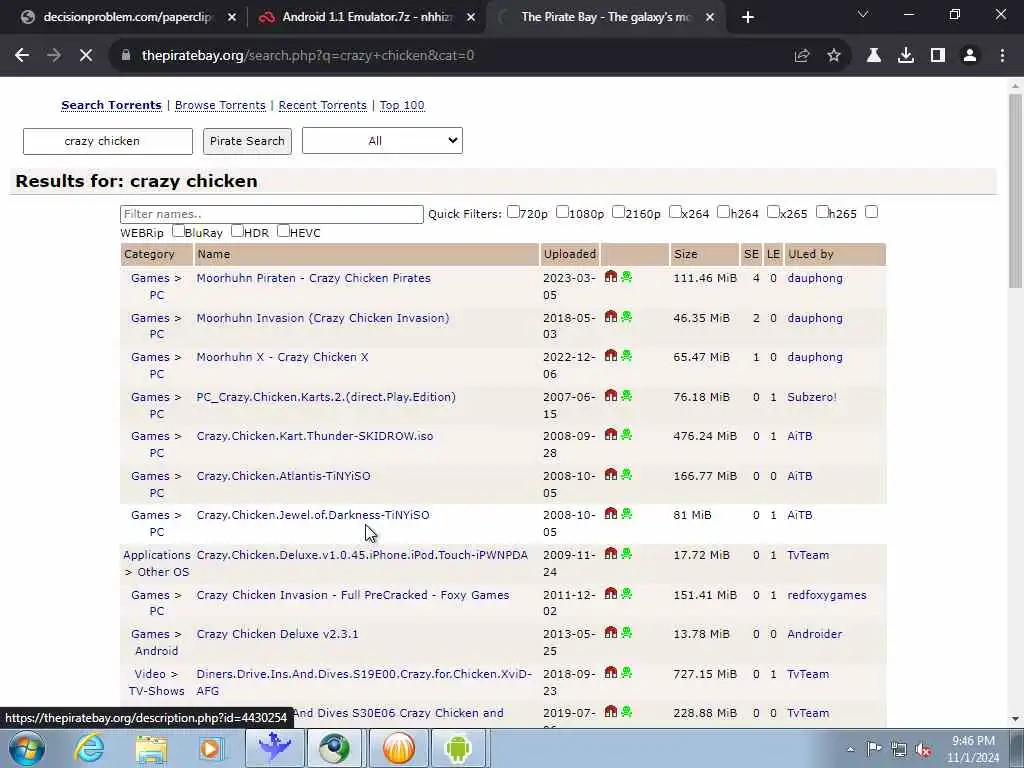This screenshot has width=1024, height=768.
Task: Click green skull icon for Moorhuhn Piraten row
Action: [x=627, y=276]
